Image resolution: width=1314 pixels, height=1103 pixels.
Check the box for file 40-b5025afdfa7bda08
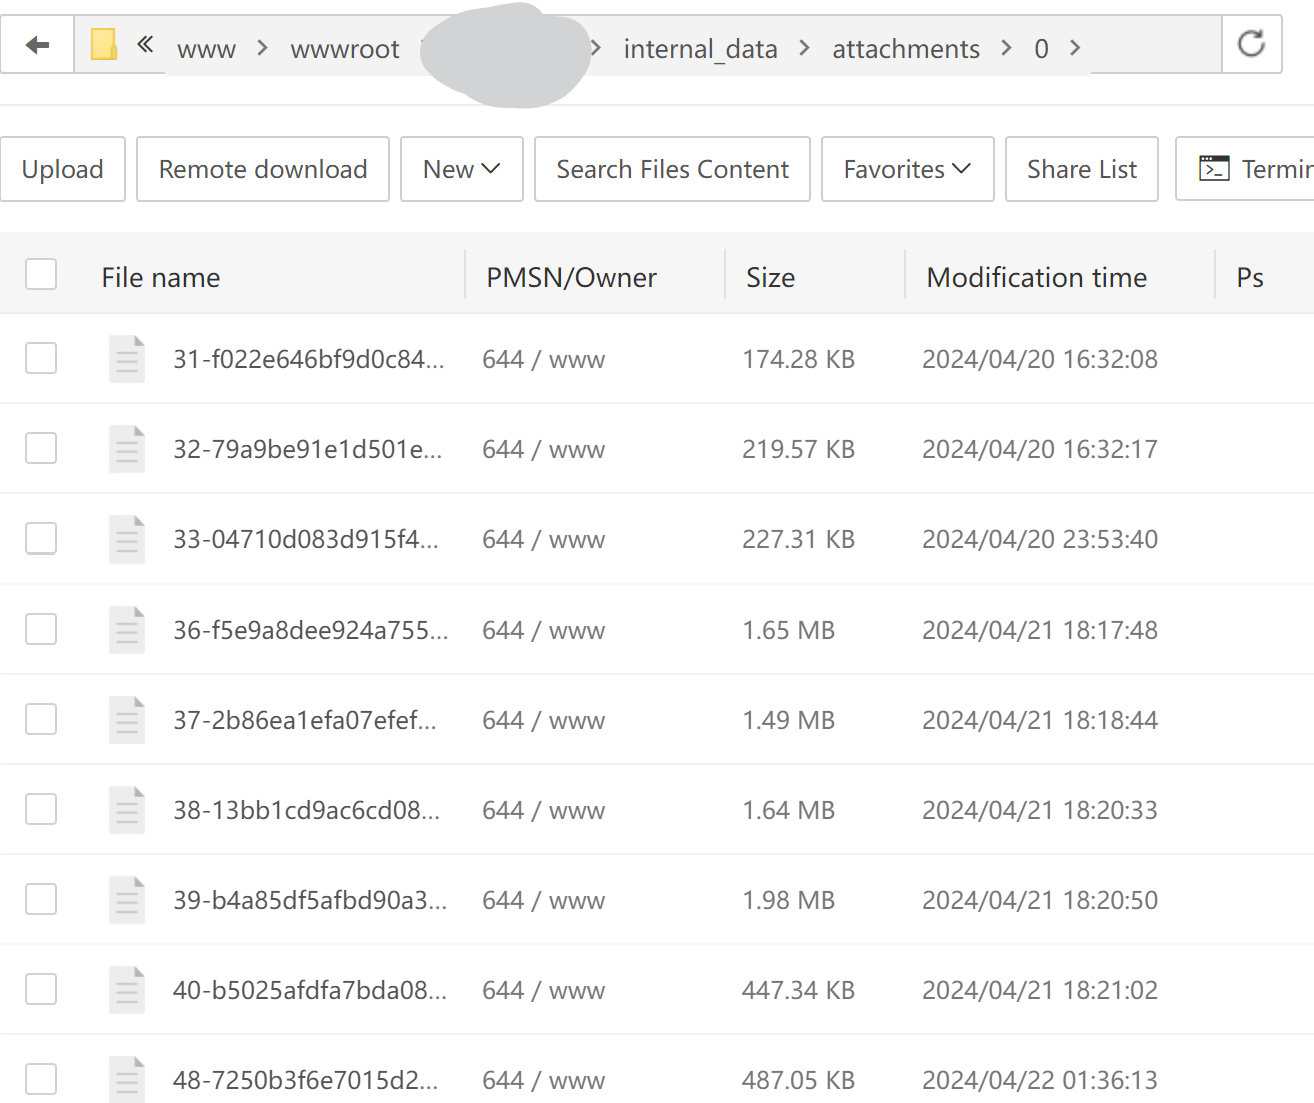pyautogui.click(x=41, y=989)
